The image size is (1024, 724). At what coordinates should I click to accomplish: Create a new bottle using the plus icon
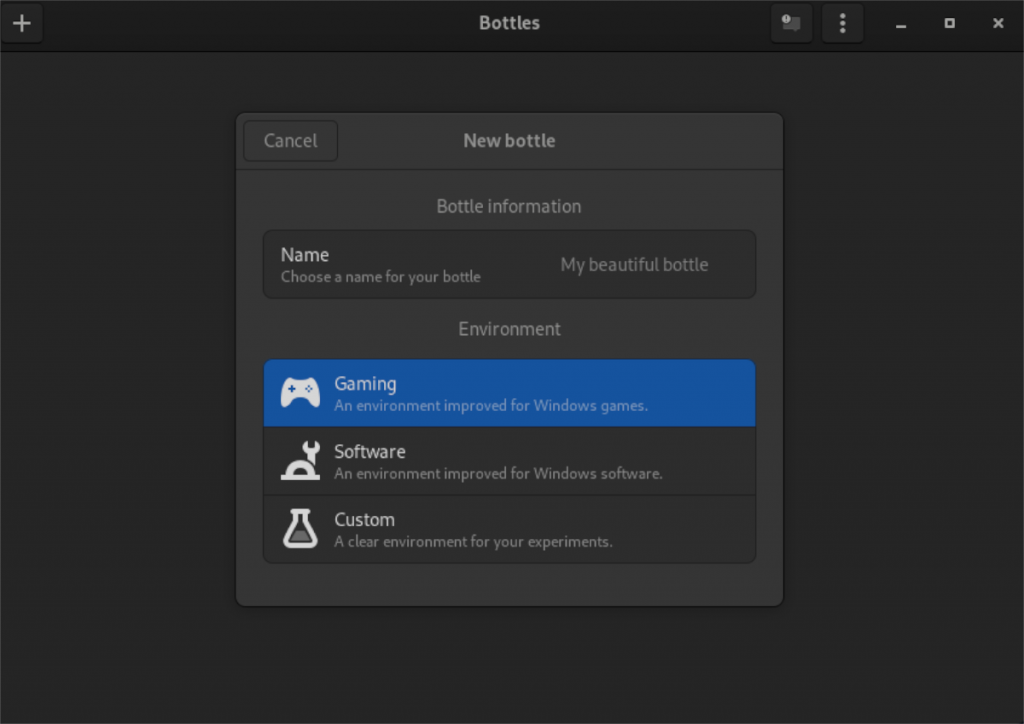pos(22,23)
